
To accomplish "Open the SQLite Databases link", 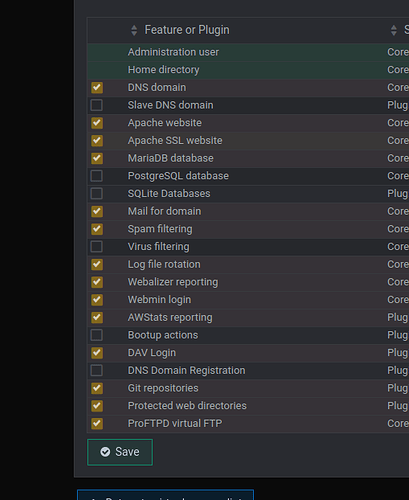I will [x=169, y=193].
